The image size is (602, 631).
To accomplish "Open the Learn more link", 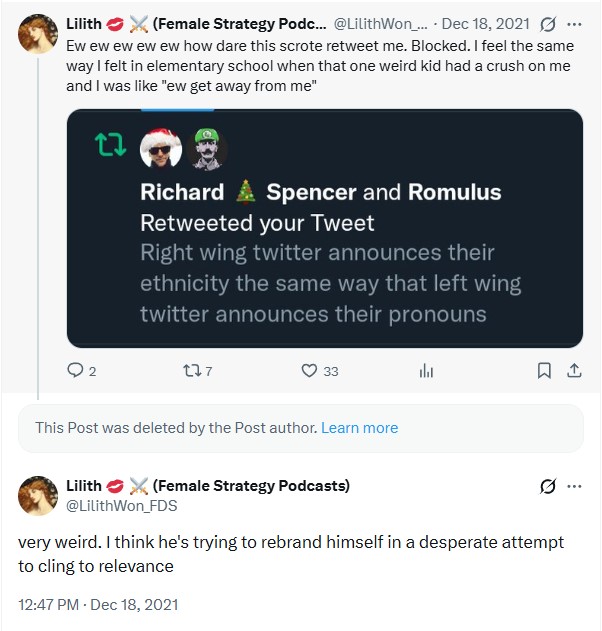I will [x=359, y=427].
